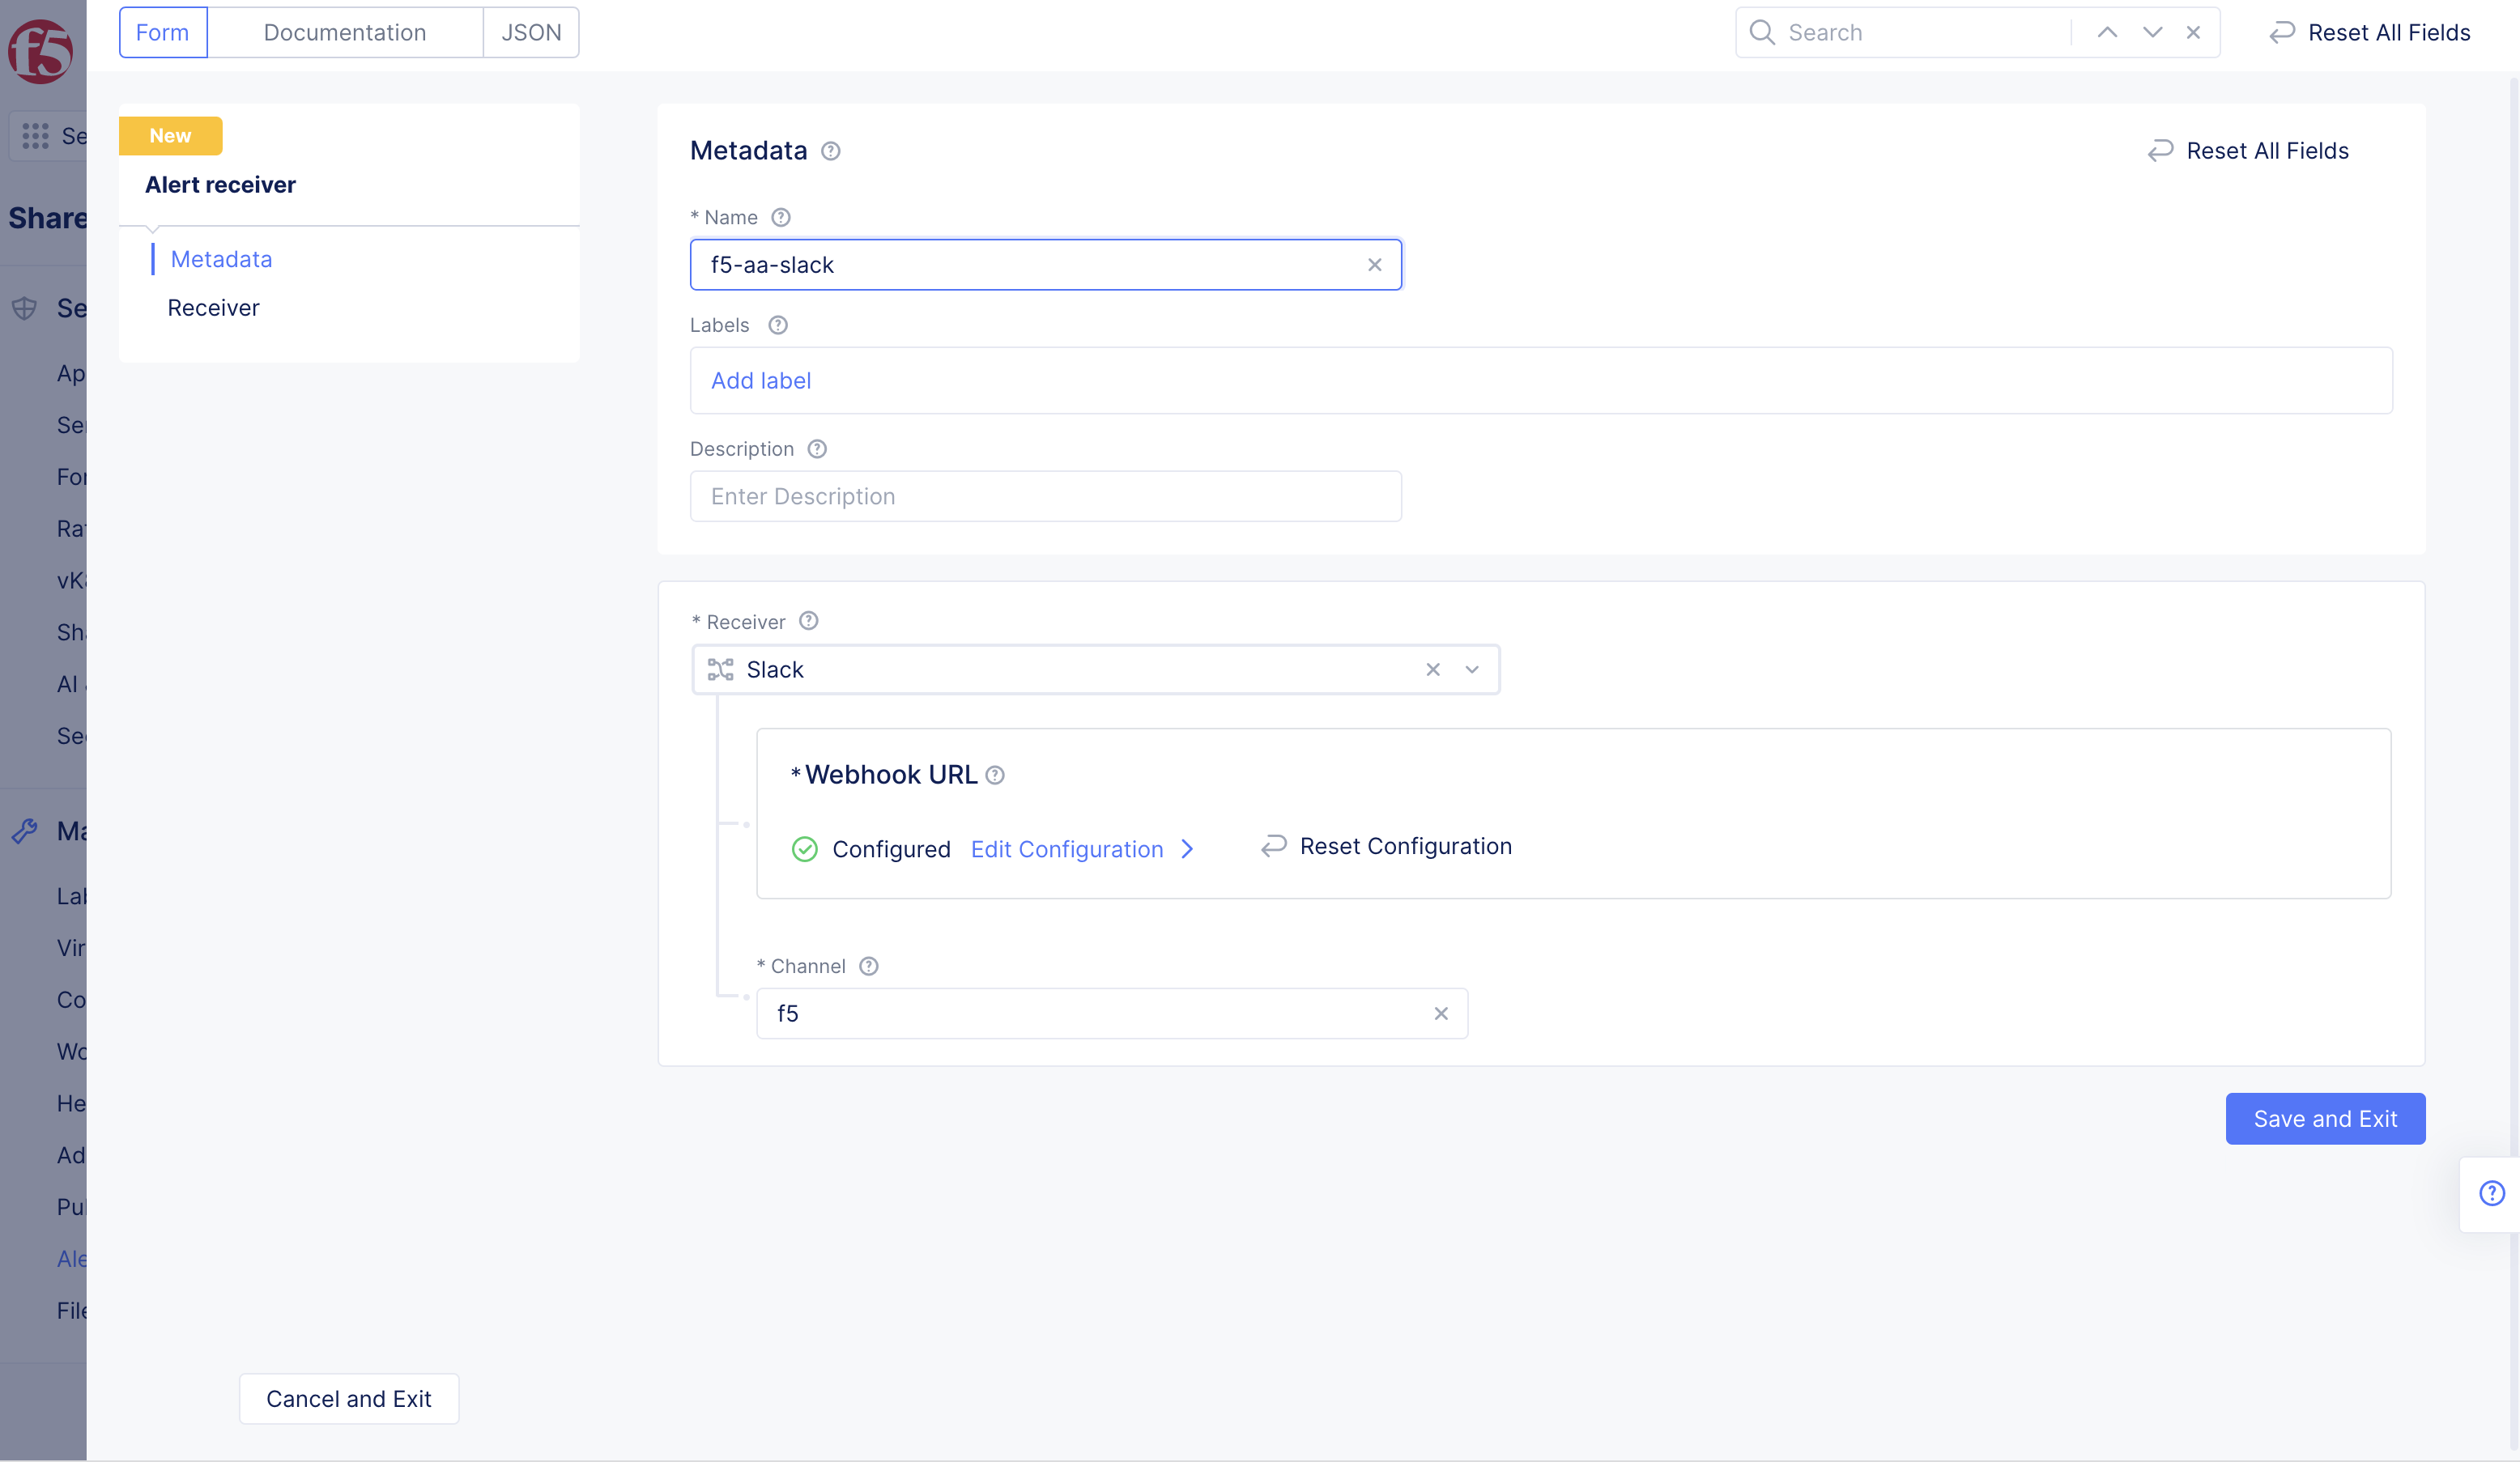Clear the selected Slack receiver
Screen dimensions: 2520x1462
click(x=1433, y=670)
